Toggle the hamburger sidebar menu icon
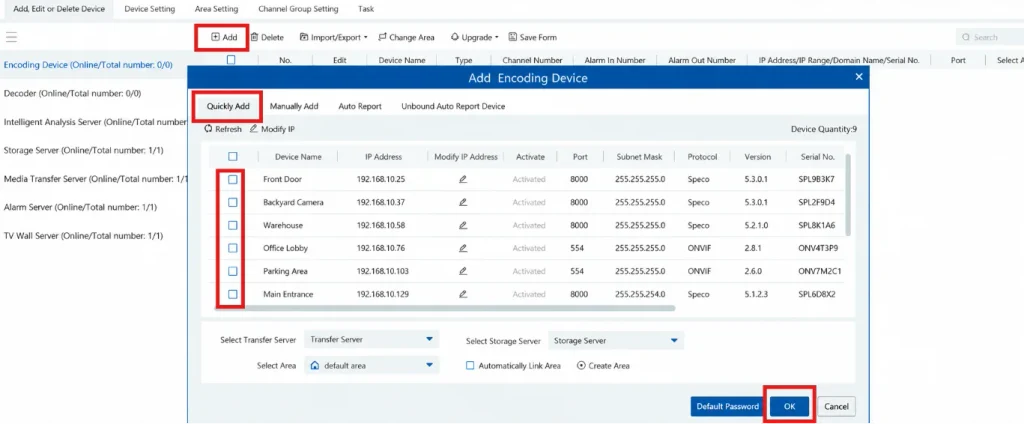 point(11,37)
